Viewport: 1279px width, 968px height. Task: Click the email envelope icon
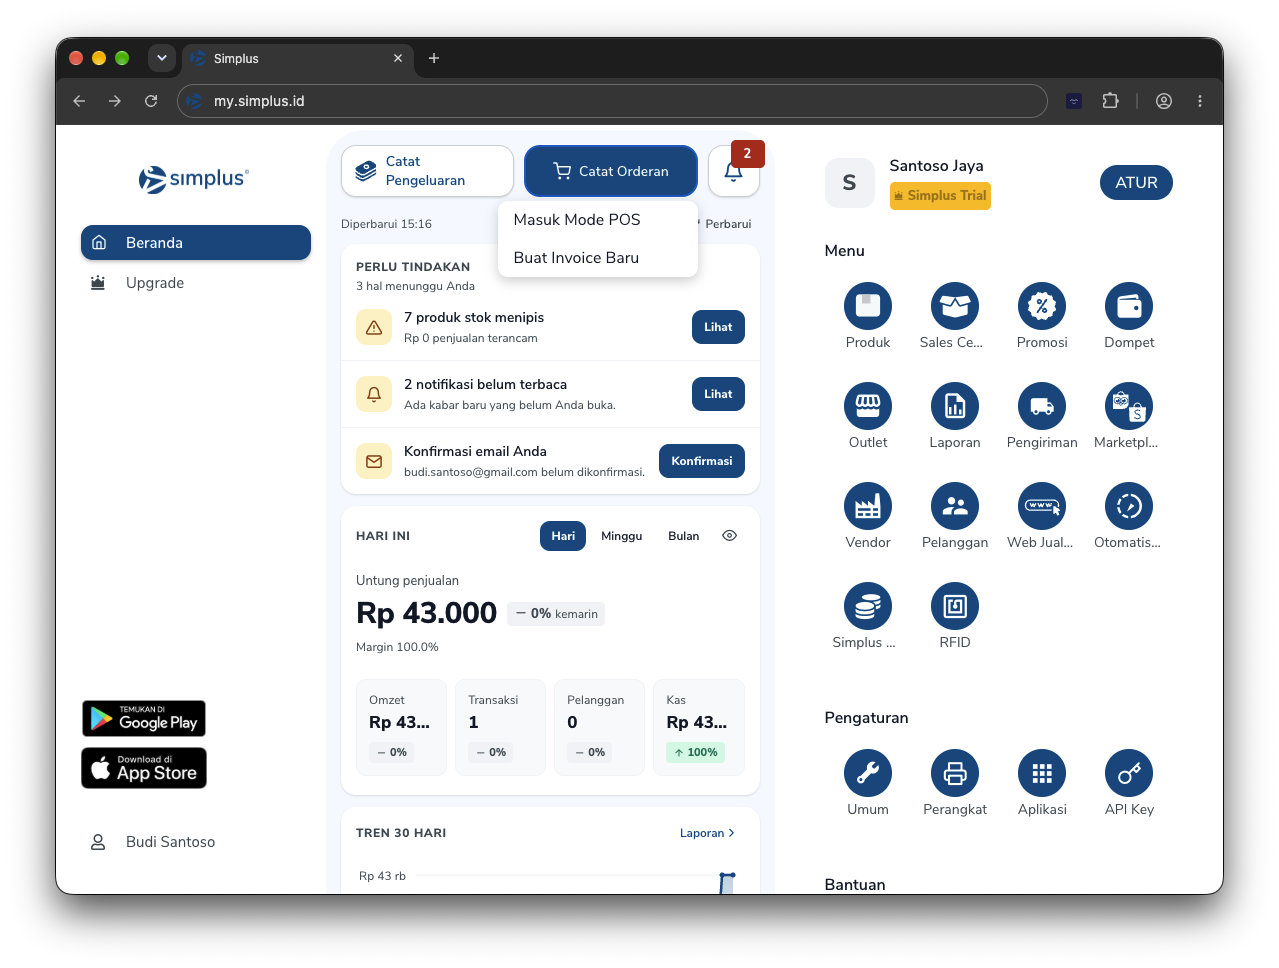(x=374, y=461)
